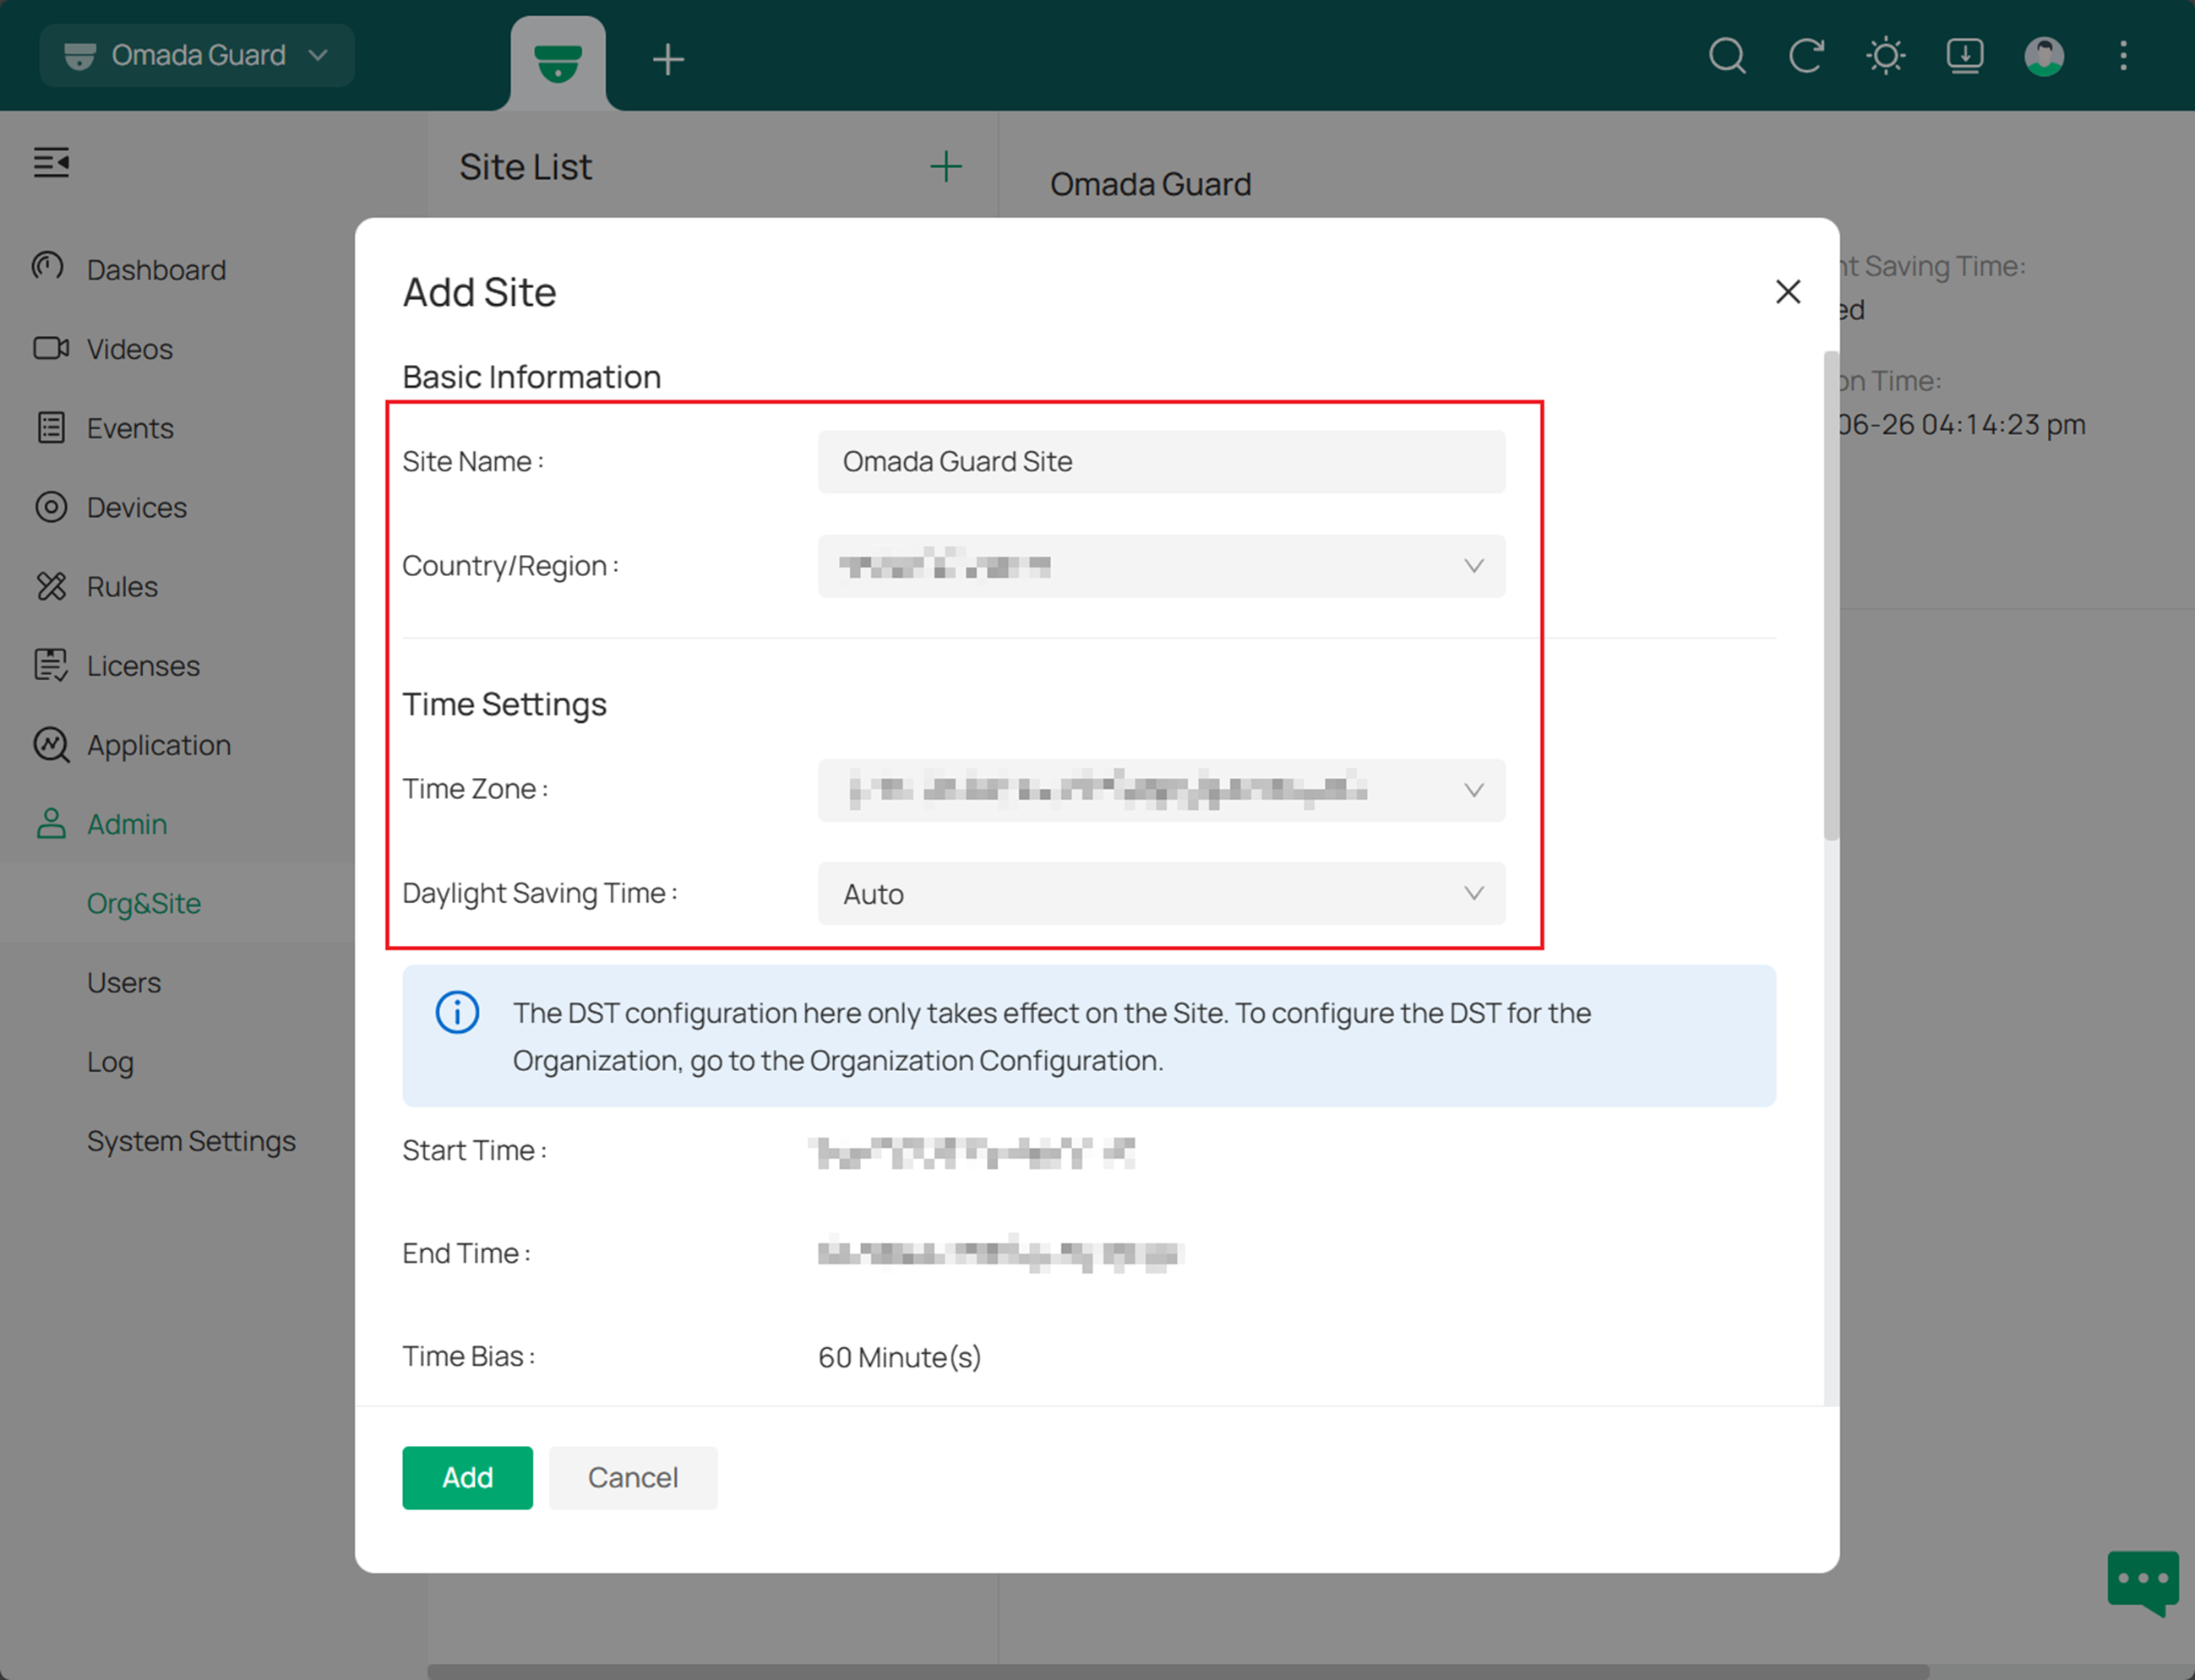
Task: Toggle the light/dark theme sun icon
Action: (1885, 56)
